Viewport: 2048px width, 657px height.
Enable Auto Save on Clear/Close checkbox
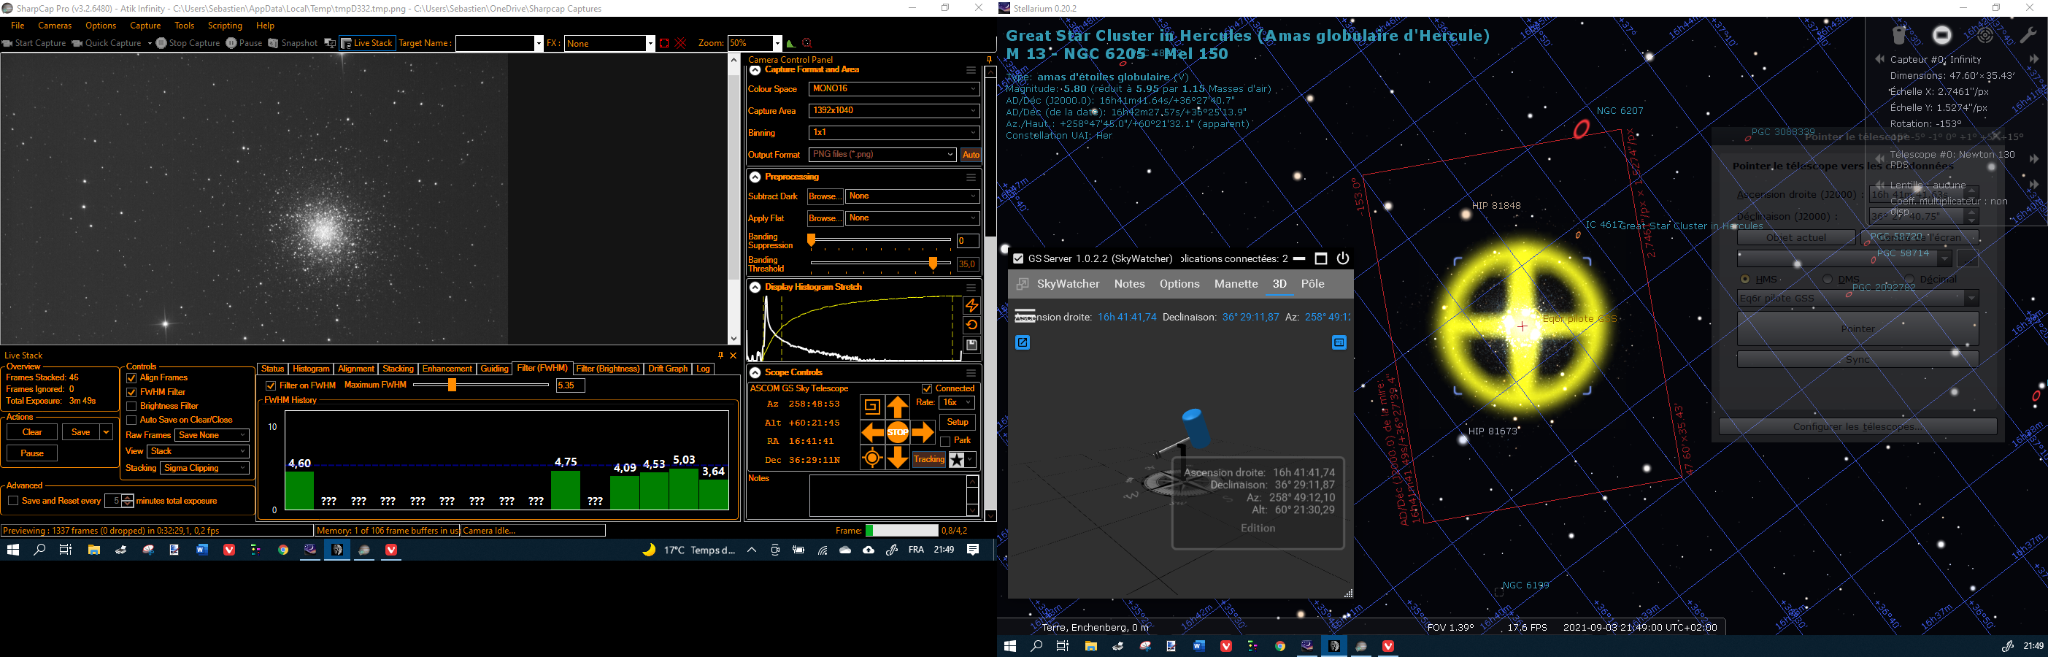(131, 420)
